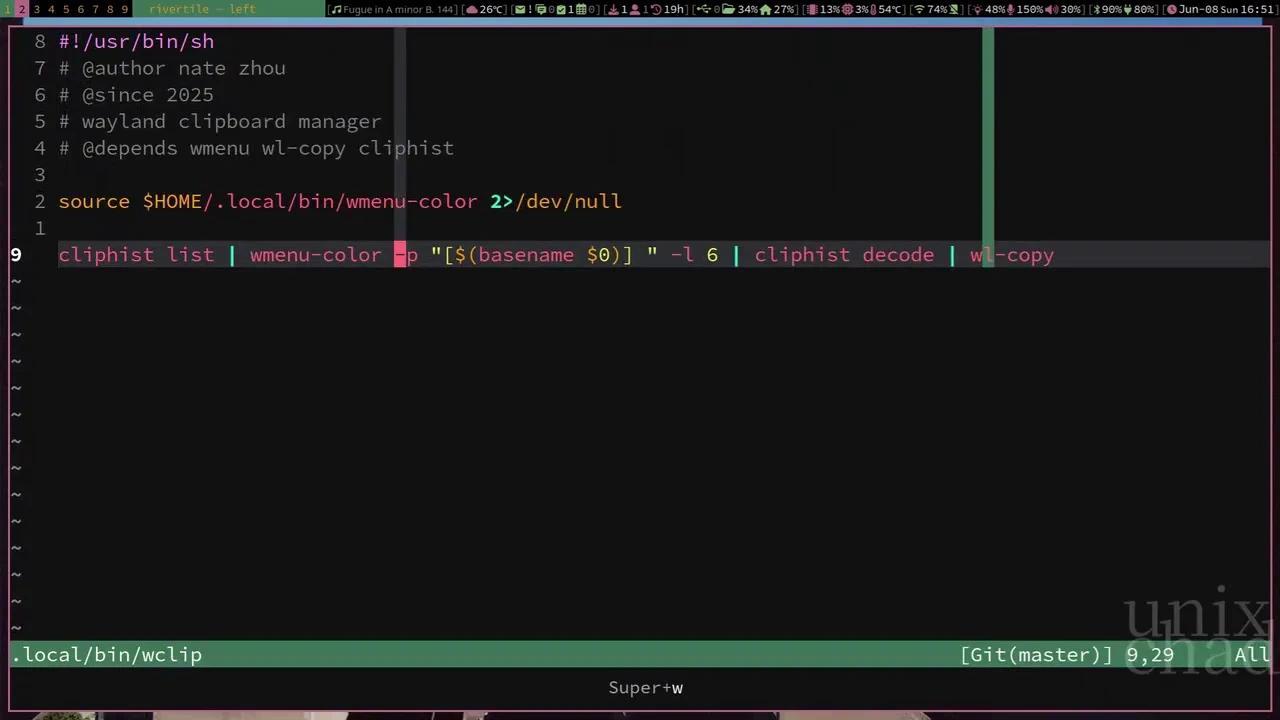Image resolution: width=1280 pixels, height=720 pixels.
Task: Click the package download updates icon
Action: (613, 9)
